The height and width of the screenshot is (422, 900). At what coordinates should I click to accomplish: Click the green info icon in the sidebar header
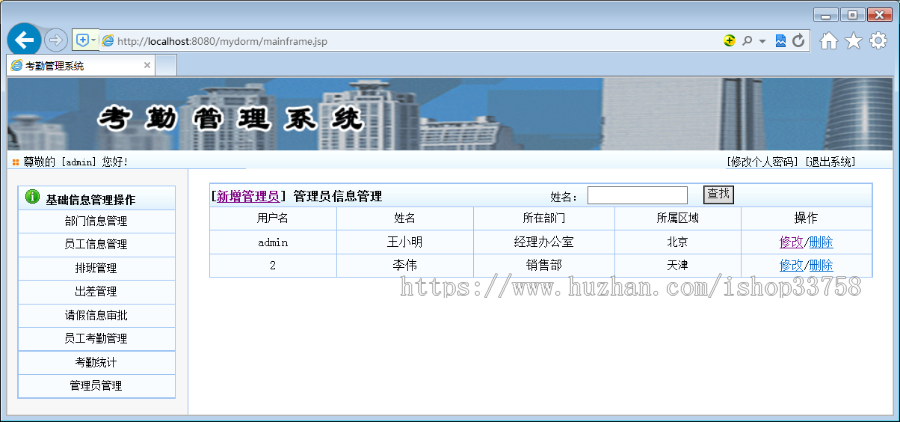[33, 197]
